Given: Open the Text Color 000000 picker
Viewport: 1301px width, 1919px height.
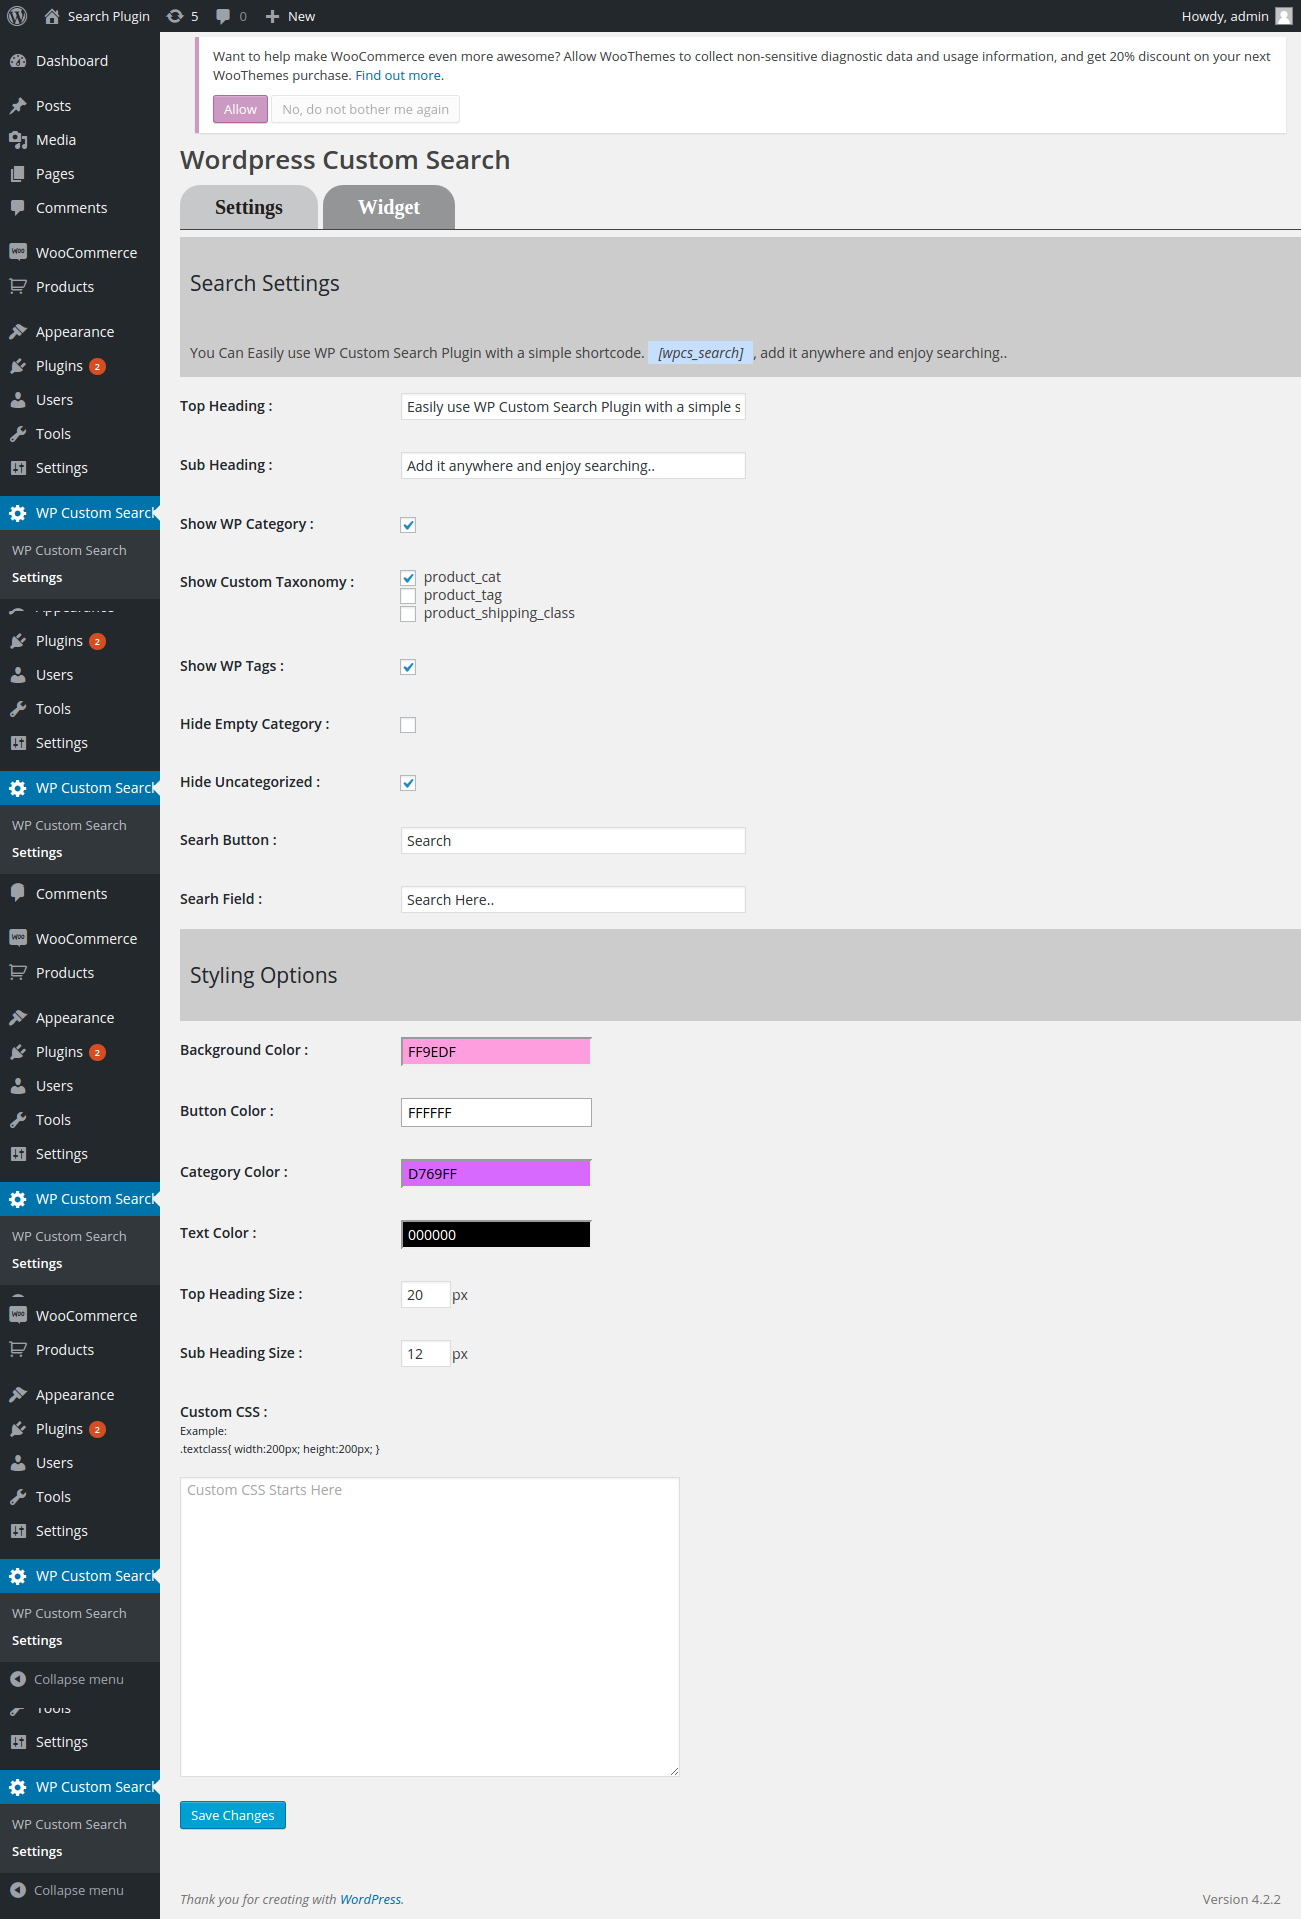Looking at the screenshot, I should point(496,1234).
